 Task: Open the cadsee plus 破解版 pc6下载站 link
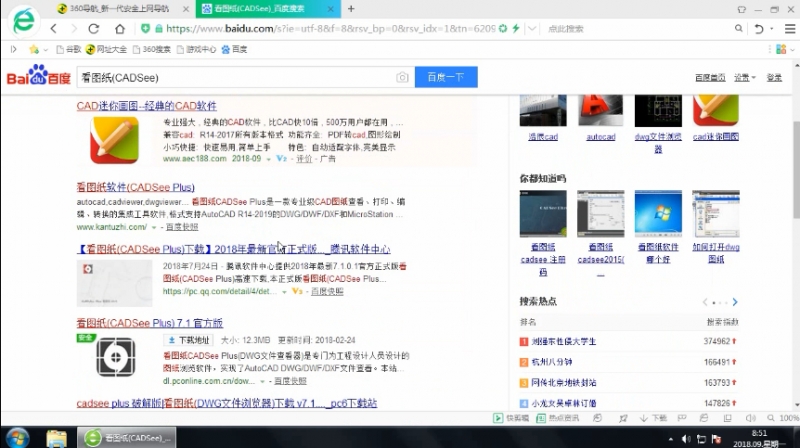pos(227,403)
